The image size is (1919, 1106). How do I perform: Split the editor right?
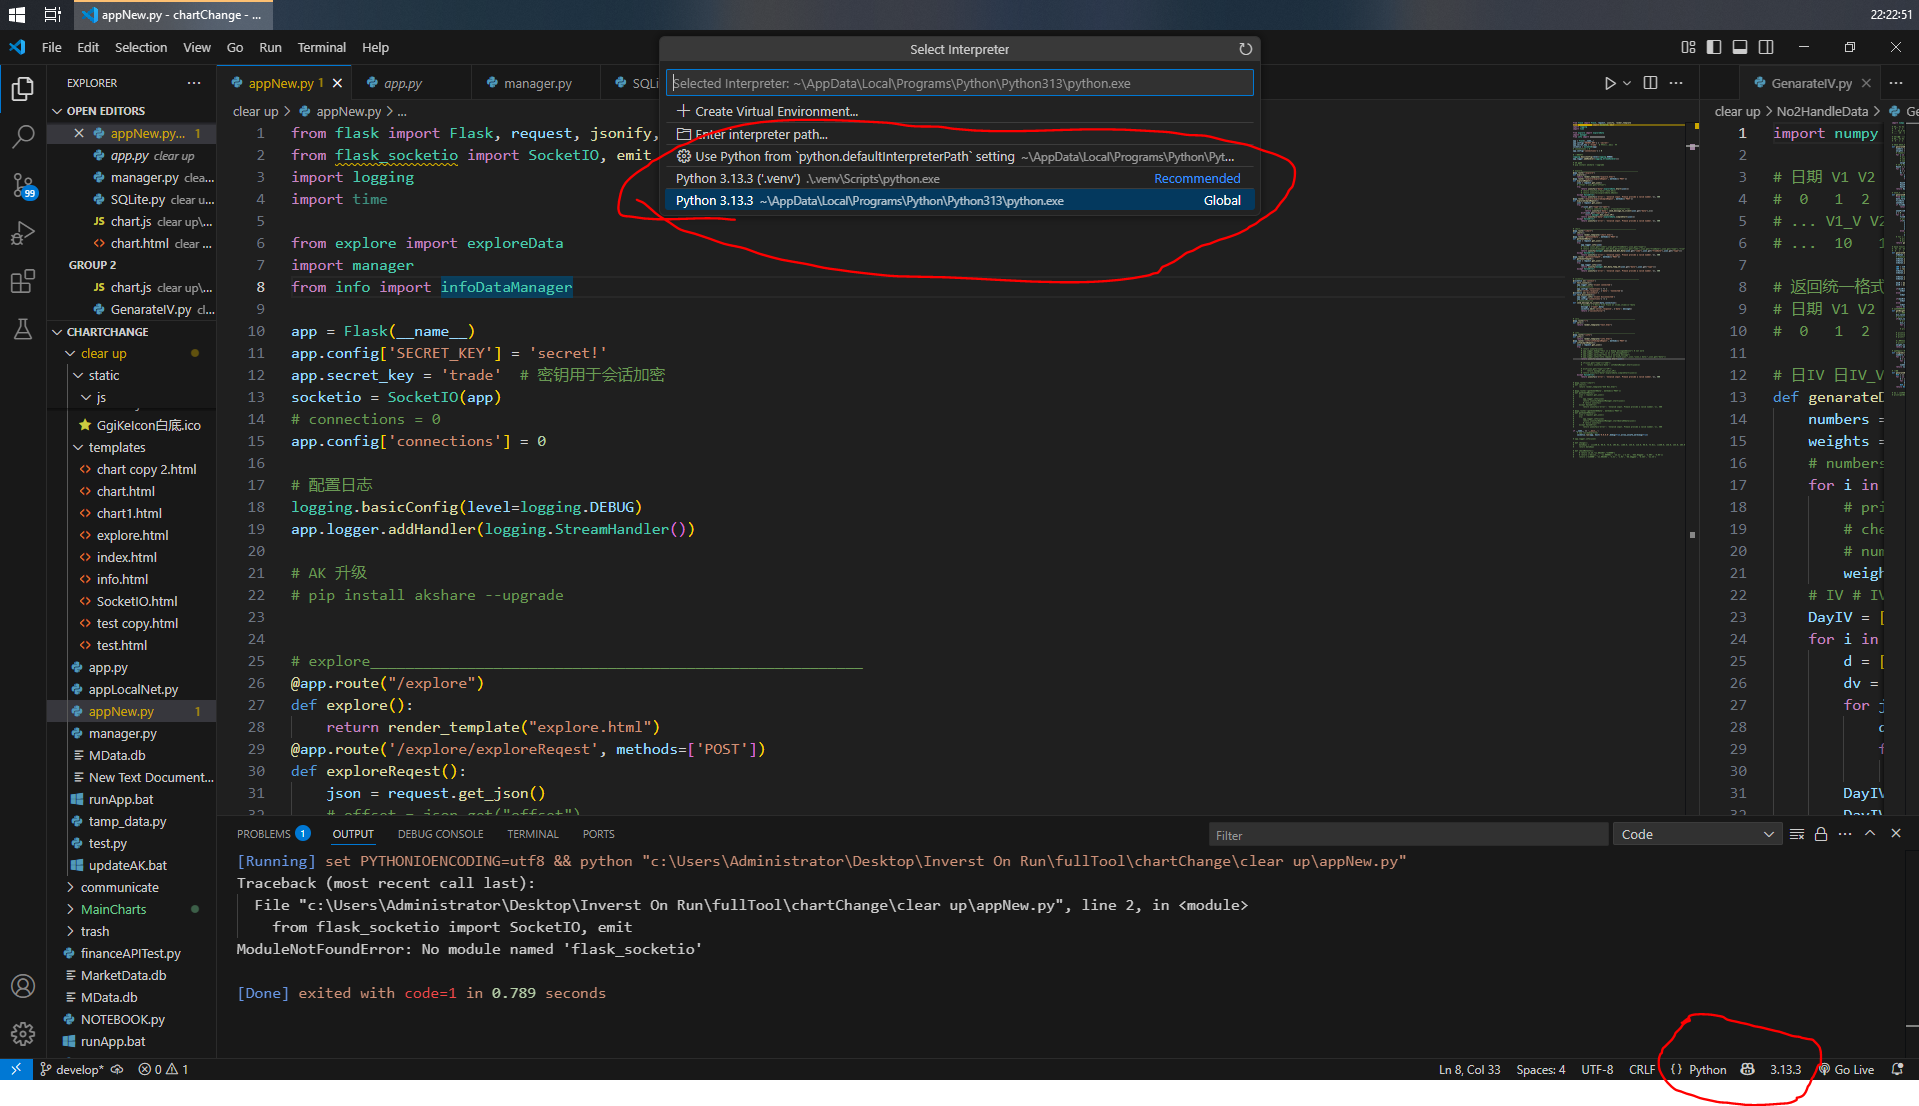(1650, 83)
